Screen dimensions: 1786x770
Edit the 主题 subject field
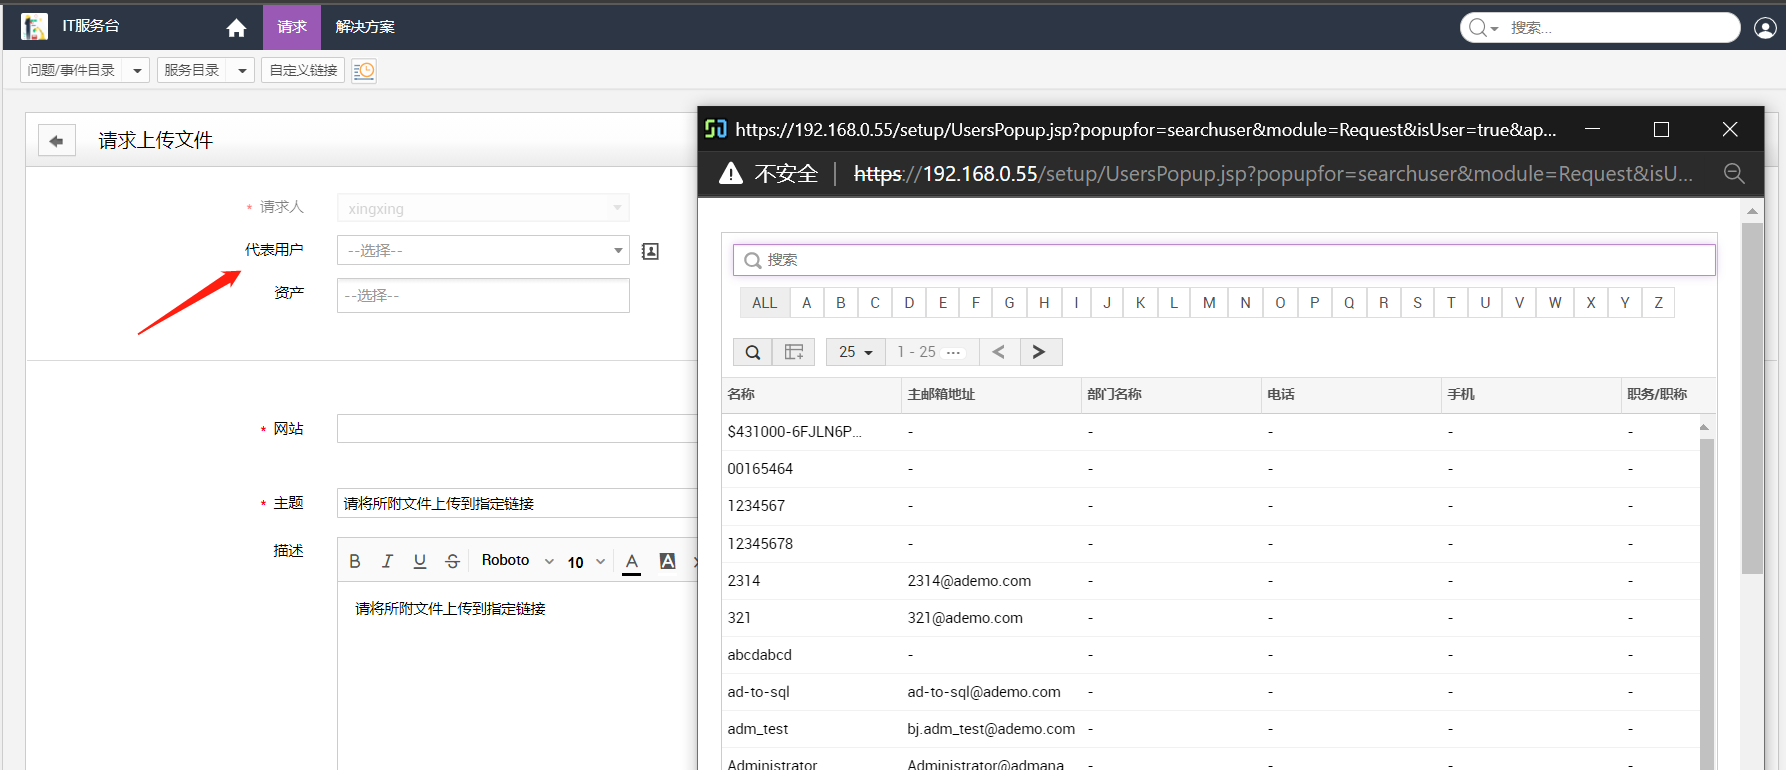517,503
